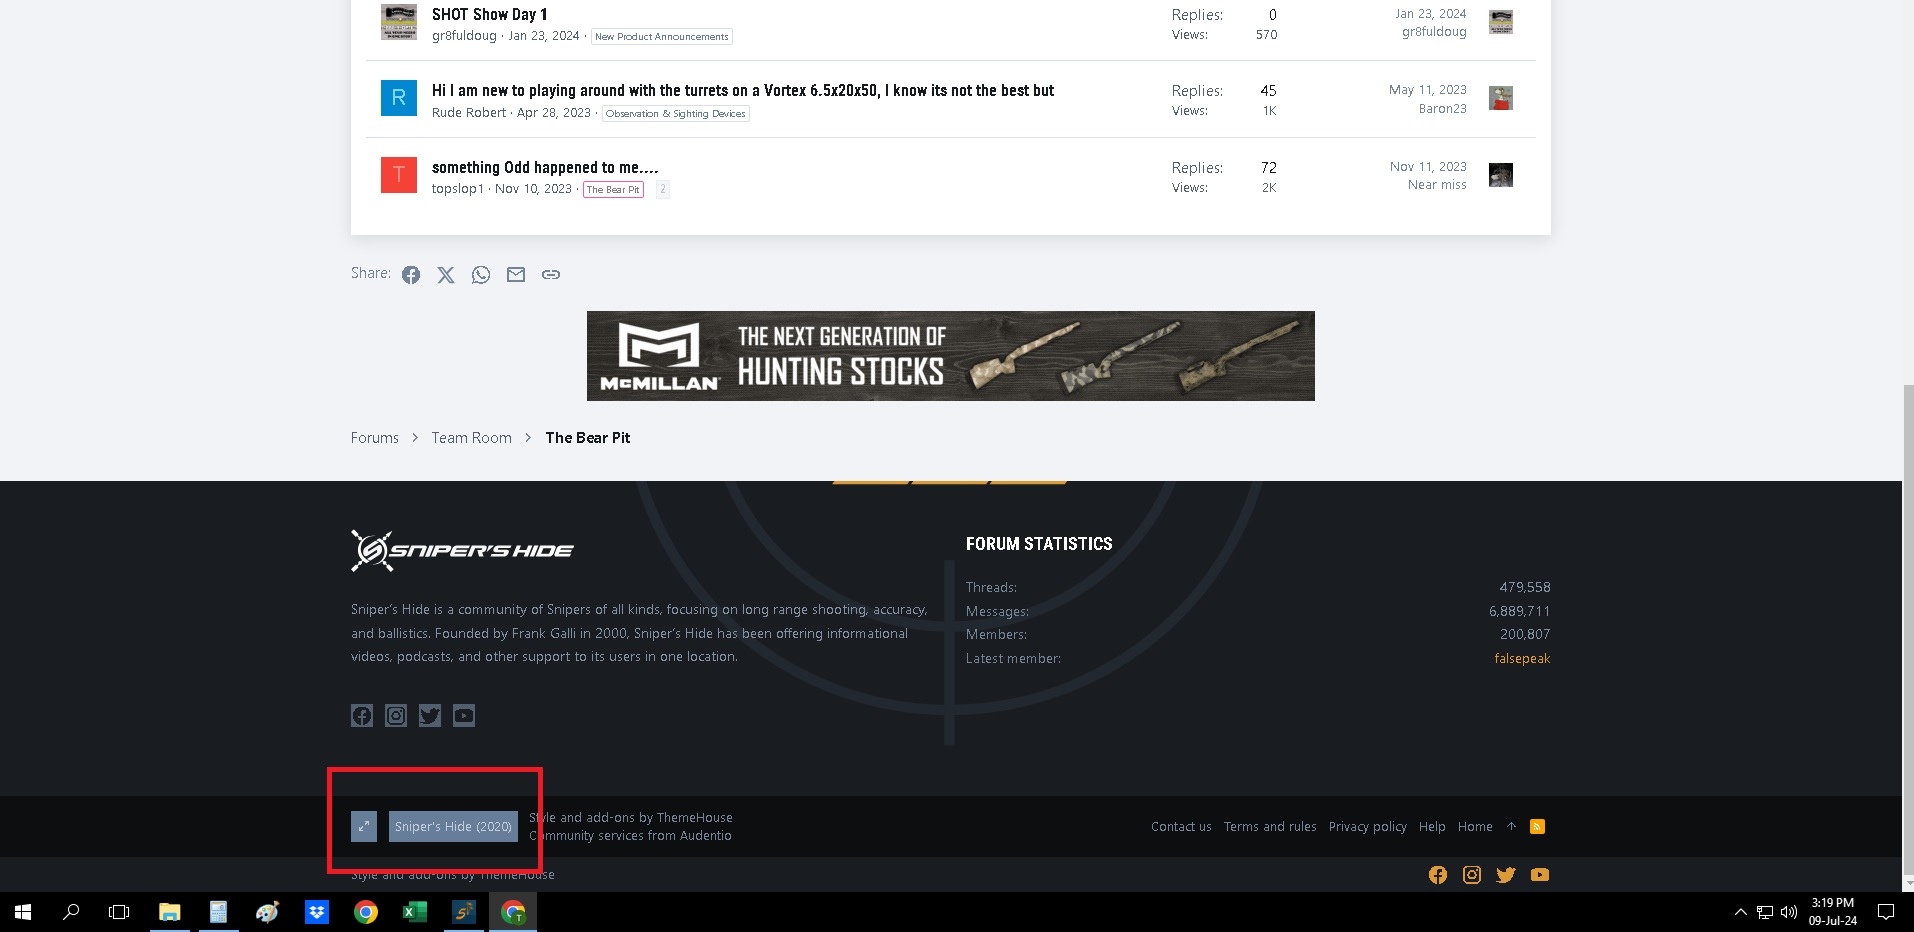Screen dimensions: 1914x932
Task: Open the Team Room breadcrumb
Action: [472, 438]
